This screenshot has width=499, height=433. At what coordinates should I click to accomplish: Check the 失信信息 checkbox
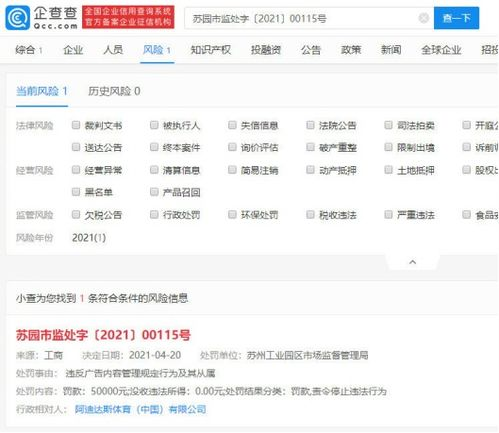[x=232, y=125]
